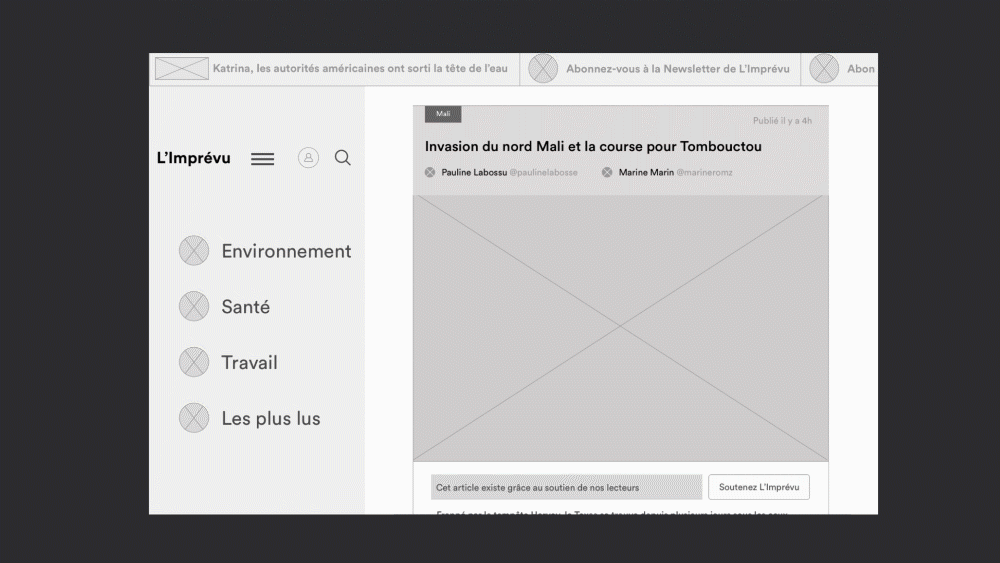This screenshot has height=563, width=1000.
Task: Open author Pauline Labossu's profile
Action: pyautogui.click(x=474, y=172)
